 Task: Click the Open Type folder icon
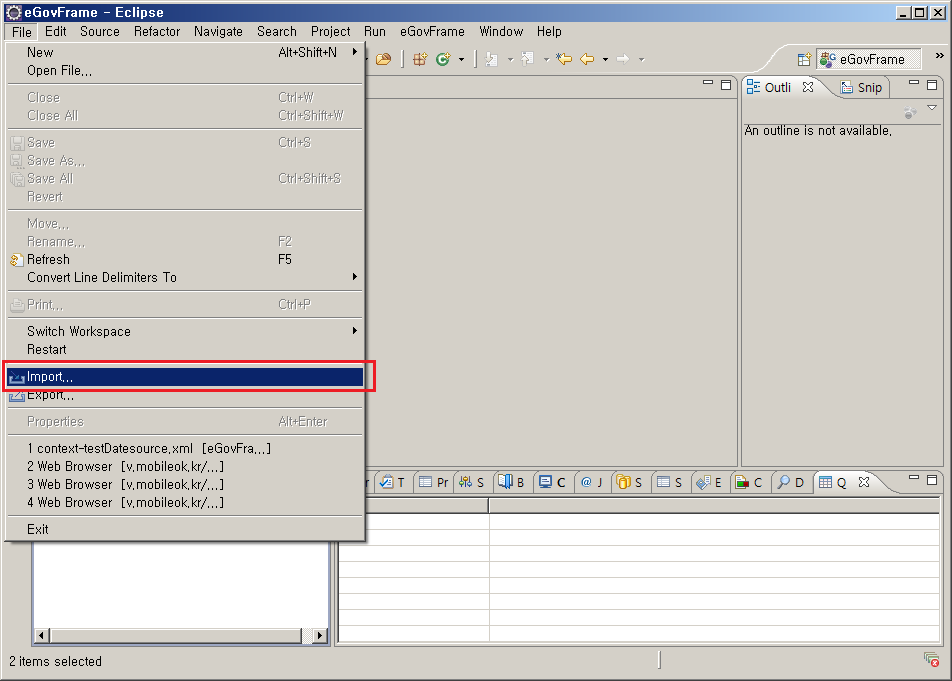[x=383, y=59]
